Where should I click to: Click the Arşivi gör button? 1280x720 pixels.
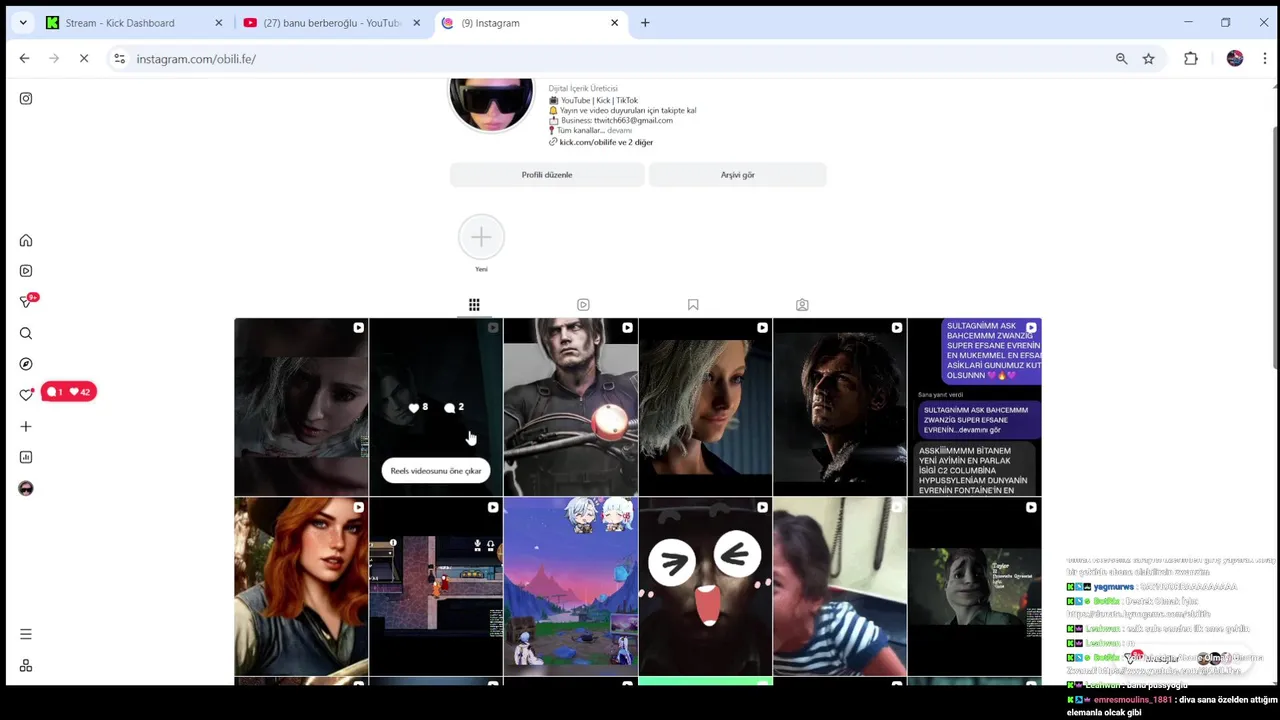pos(738,175)
